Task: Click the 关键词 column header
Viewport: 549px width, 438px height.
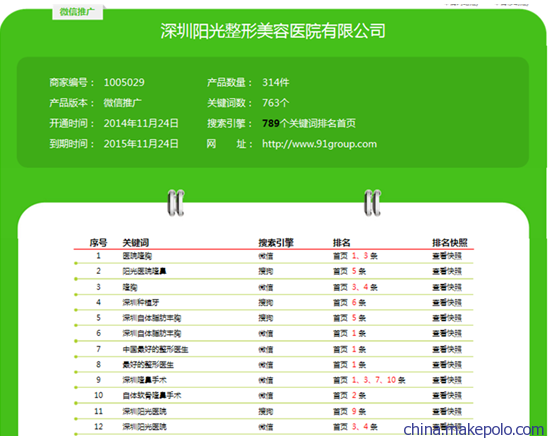Action: pyautogui.click(x=136, y=242)
